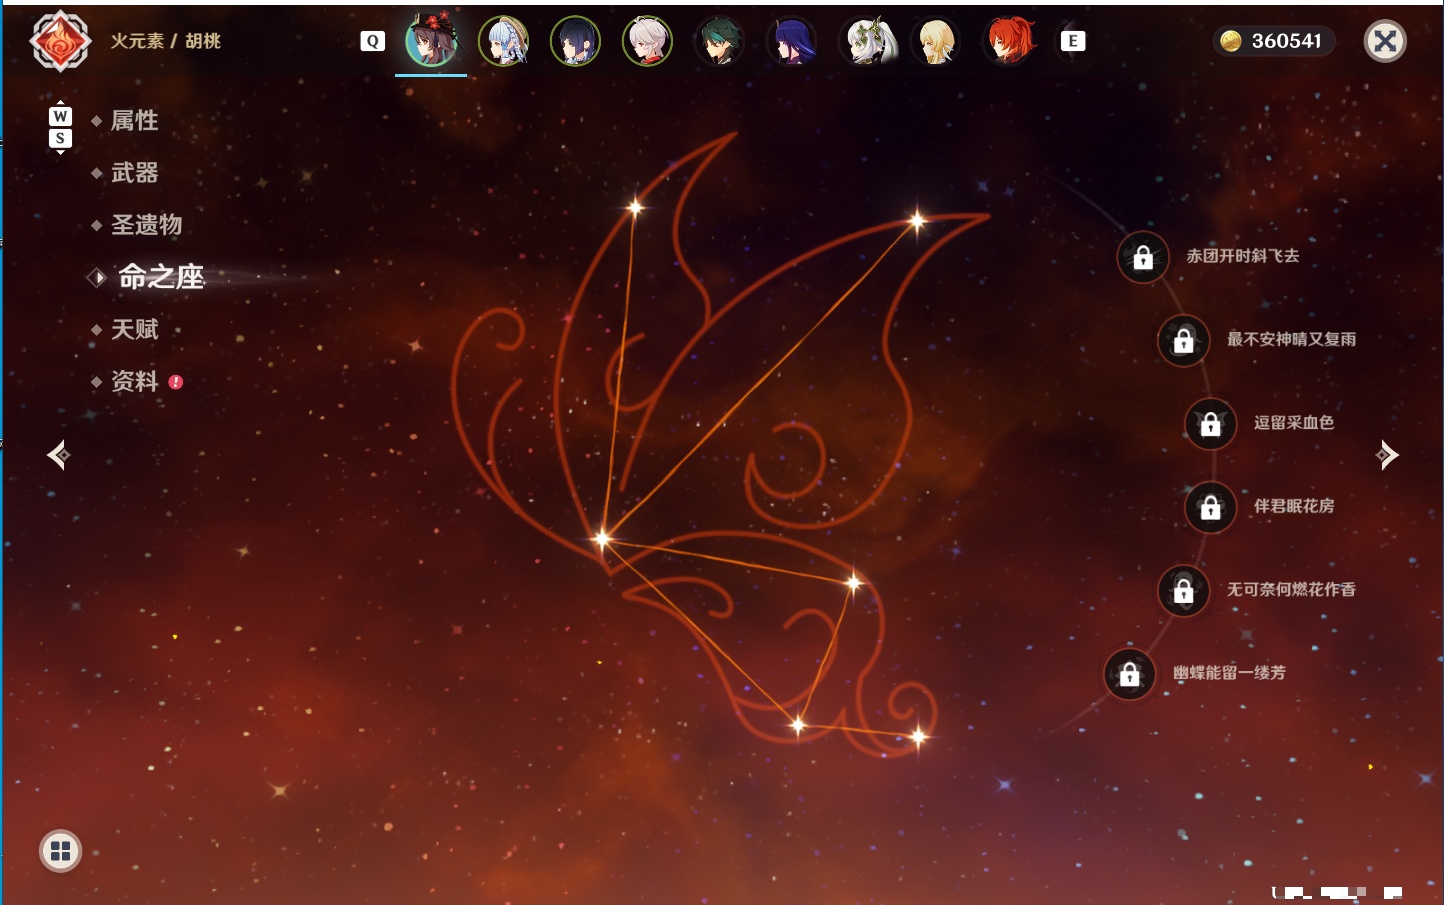The height and width of the screenshot is (905, 1444).
Task: Close the character screen with X button
Action: (1385, 41)
